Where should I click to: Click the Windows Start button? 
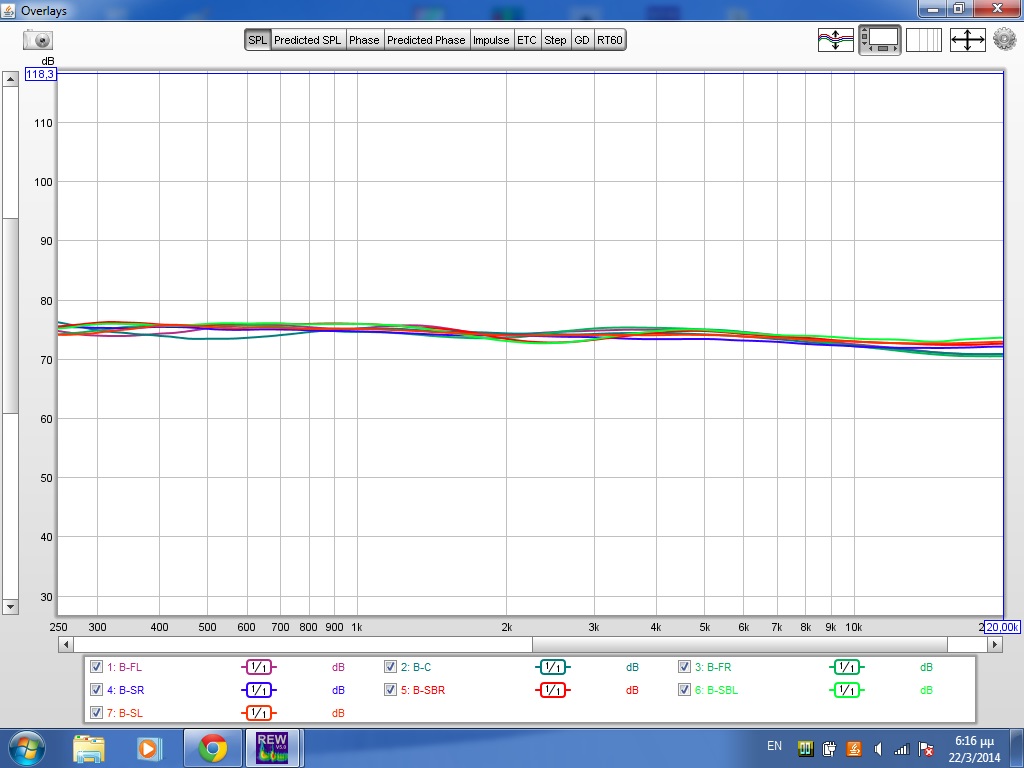click(x=27, y=748)
